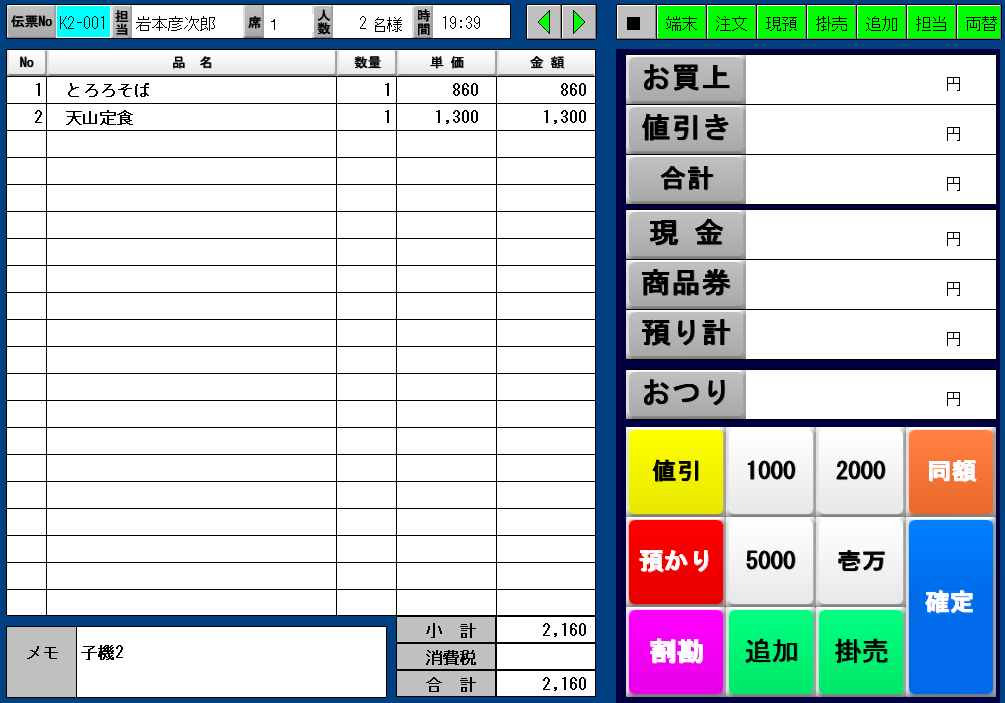Select the 注文 menu tab
Image resolution: width=1005 pixels, height=703 pixels.
click(731, 23)
